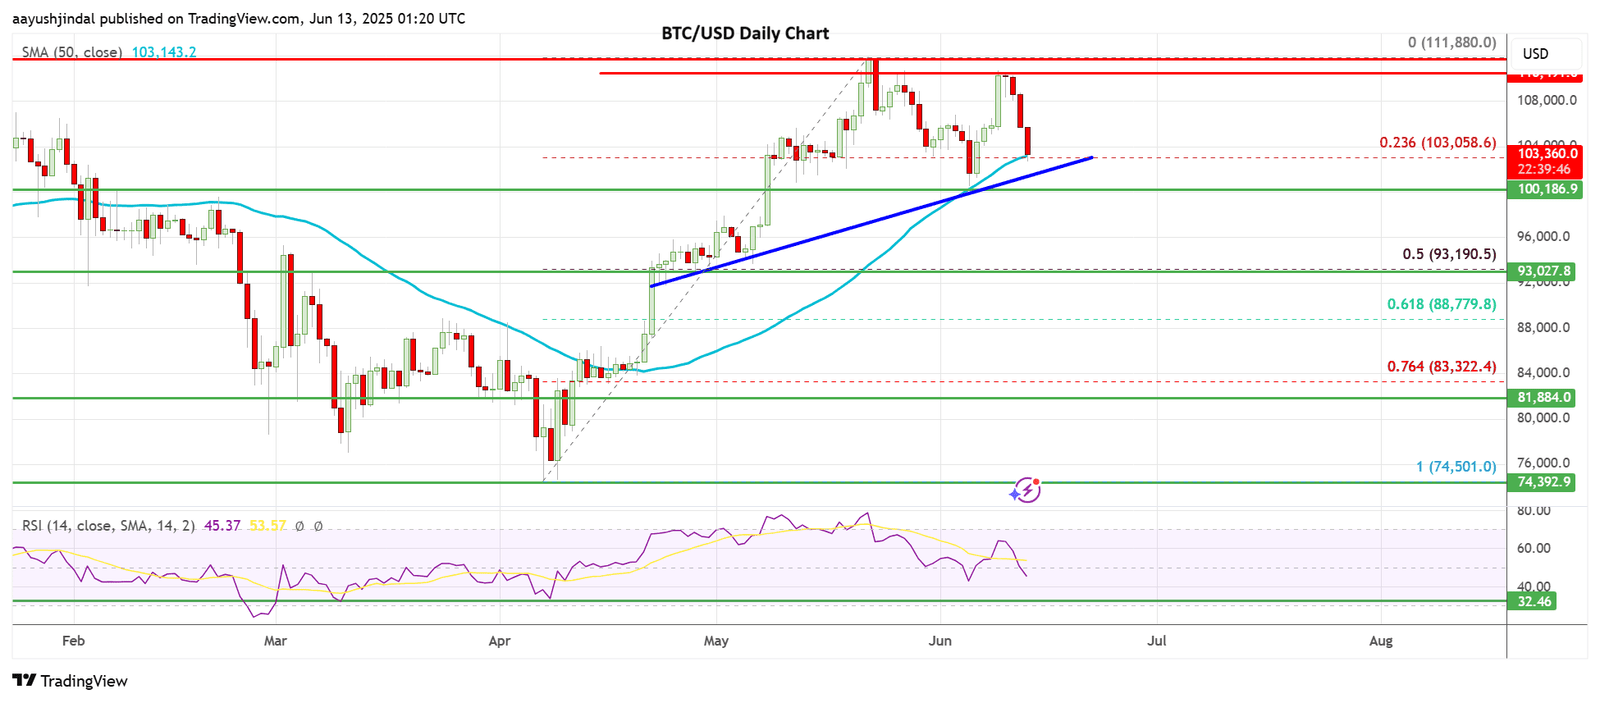The height and width of the screenshot is (702, 1600).
Task: Click the green 74,392.9 price tag
Action: point(1546,482)
